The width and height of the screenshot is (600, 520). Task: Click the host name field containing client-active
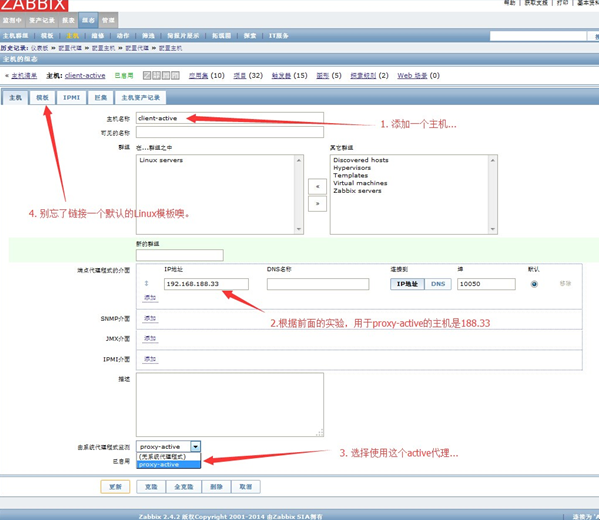tap(230, 118)
